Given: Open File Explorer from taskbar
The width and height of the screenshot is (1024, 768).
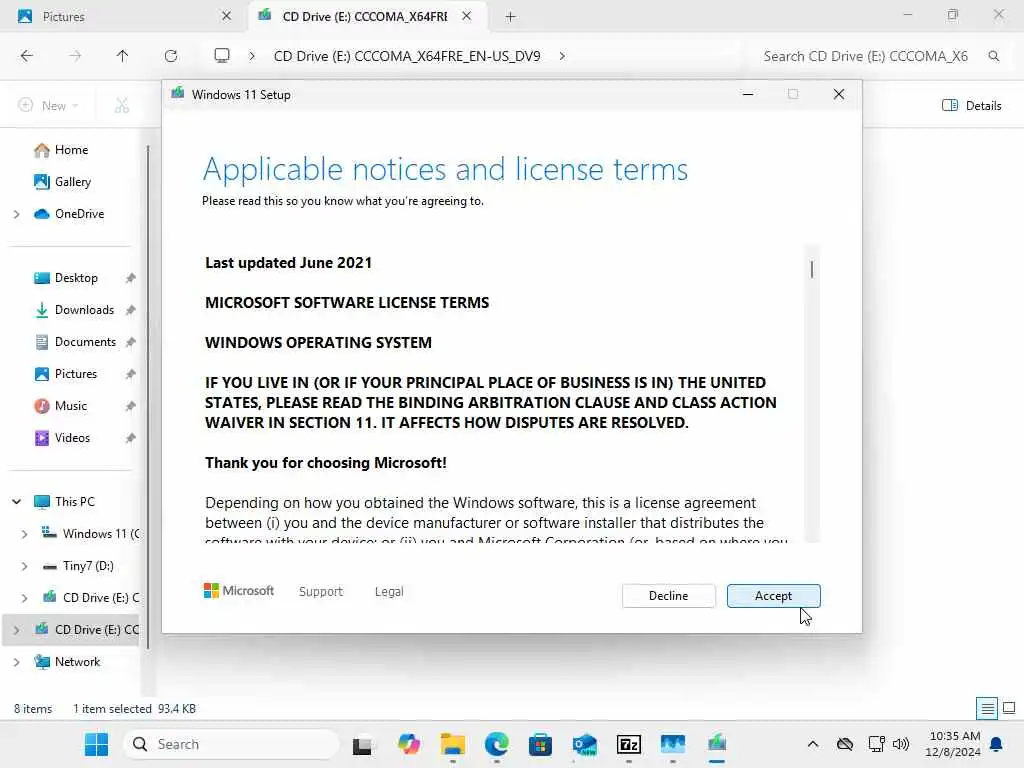Looking at the screenshot, I should 453,744.
